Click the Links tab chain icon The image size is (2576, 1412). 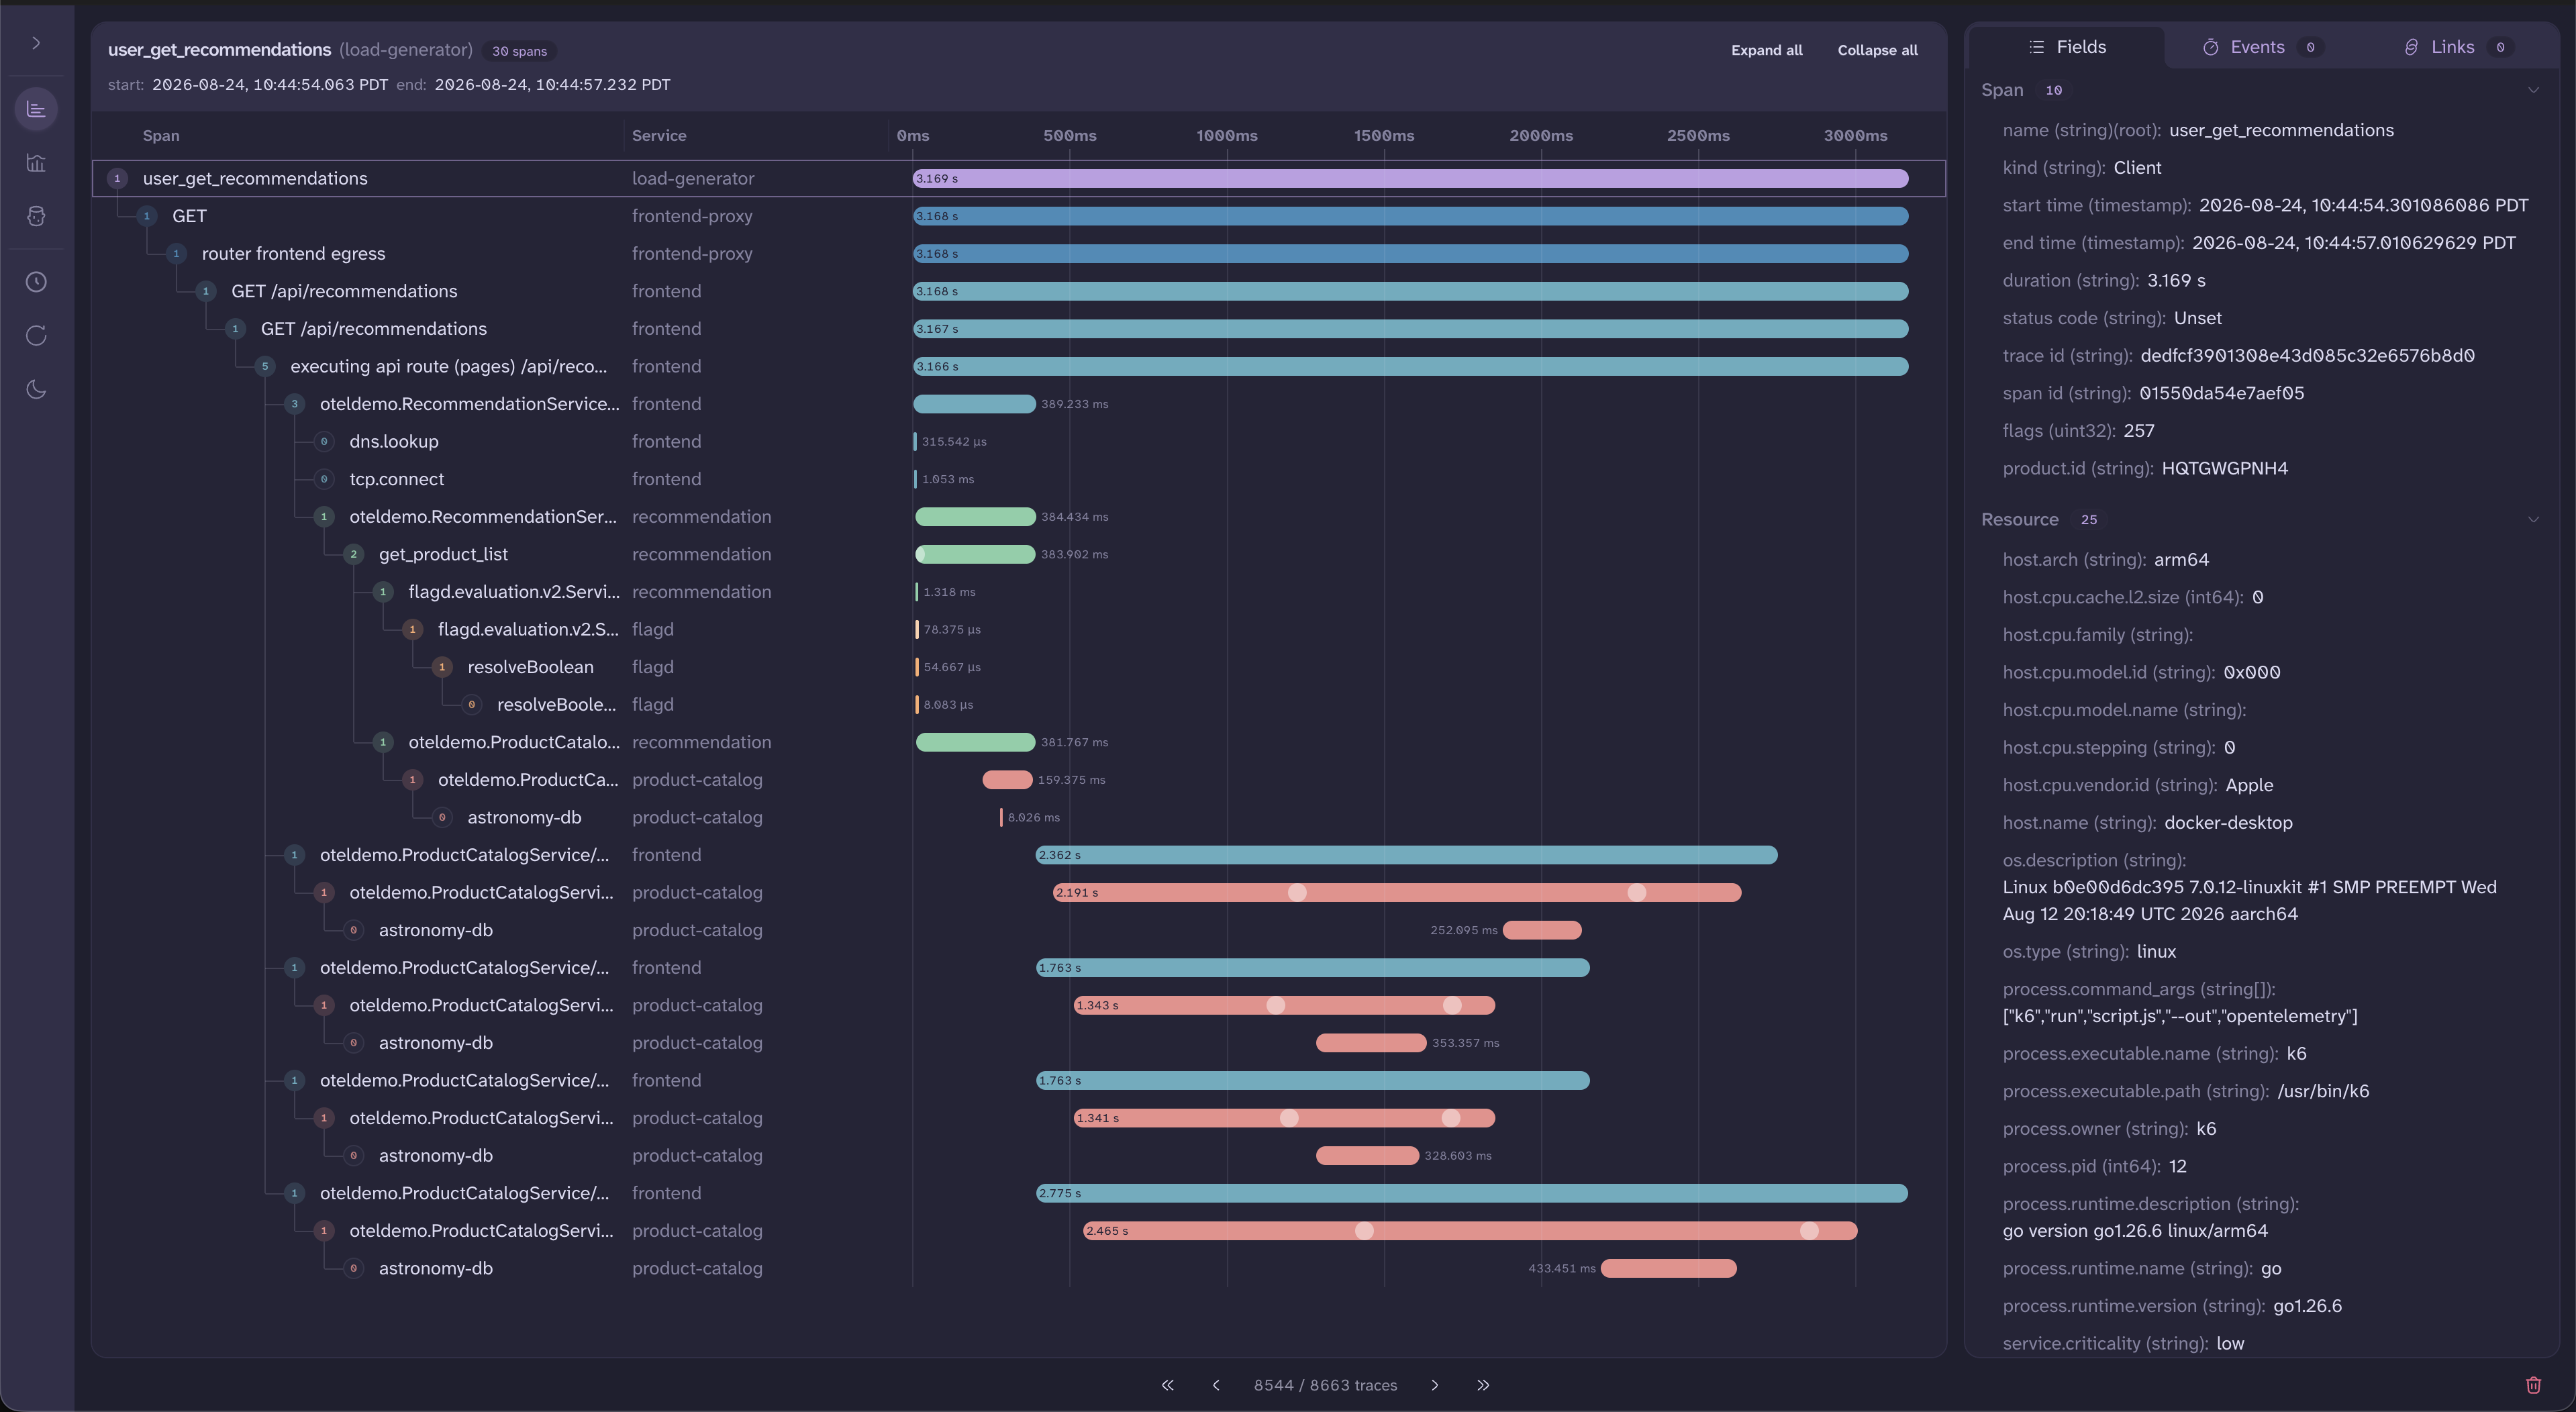pyautogui.click(x=2411, y=47)
